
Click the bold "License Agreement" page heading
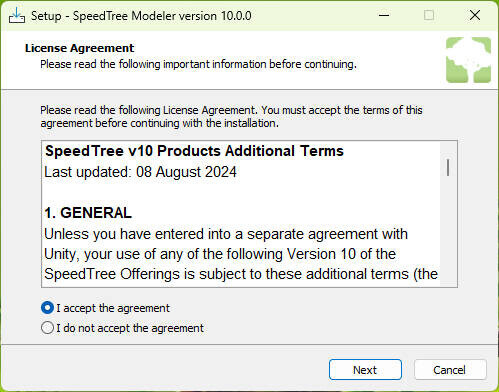point(79,48)
